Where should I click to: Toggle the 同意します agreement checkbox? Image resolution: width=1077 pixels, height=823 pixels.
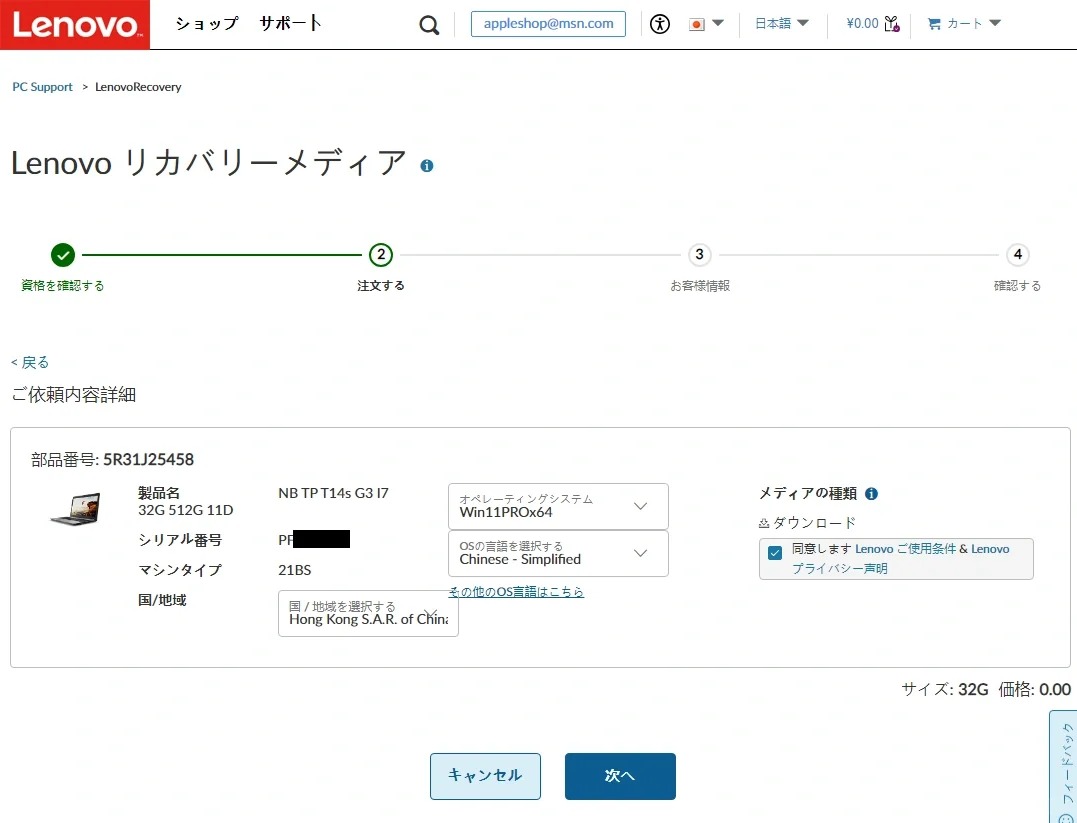click(775, 553)
